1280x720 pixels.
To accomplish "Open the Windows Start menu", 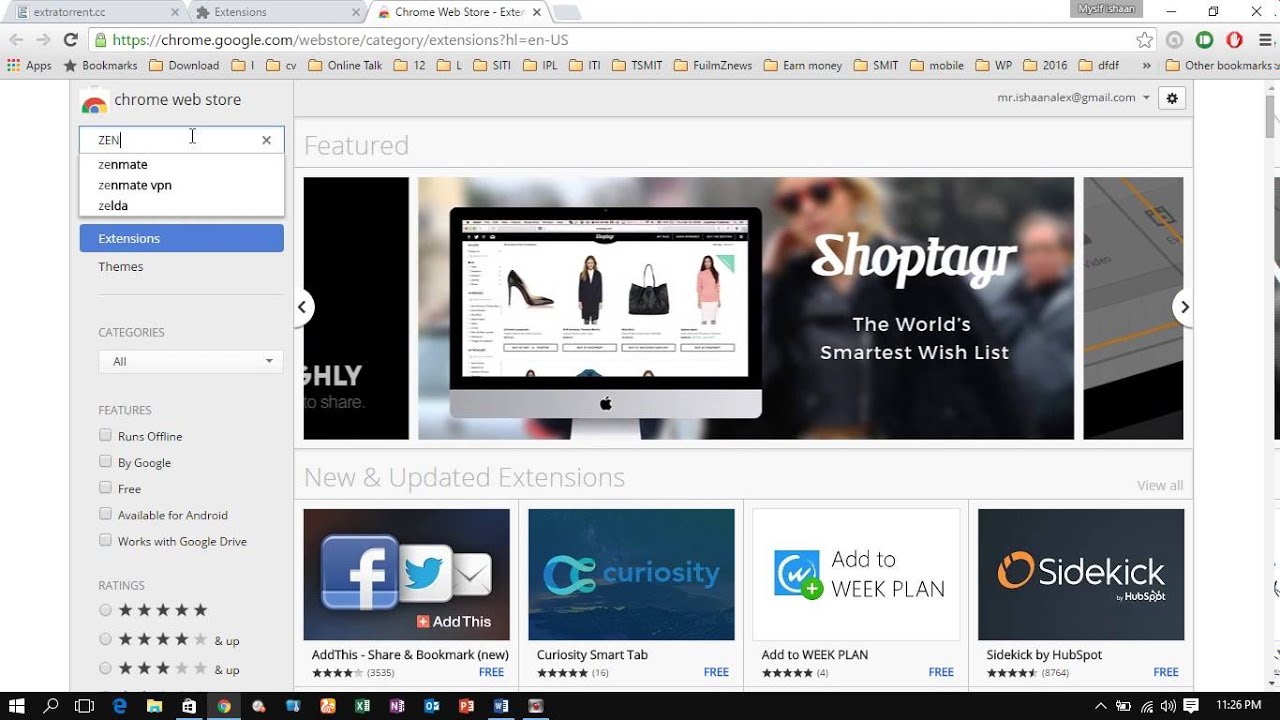I will (17, 705).
